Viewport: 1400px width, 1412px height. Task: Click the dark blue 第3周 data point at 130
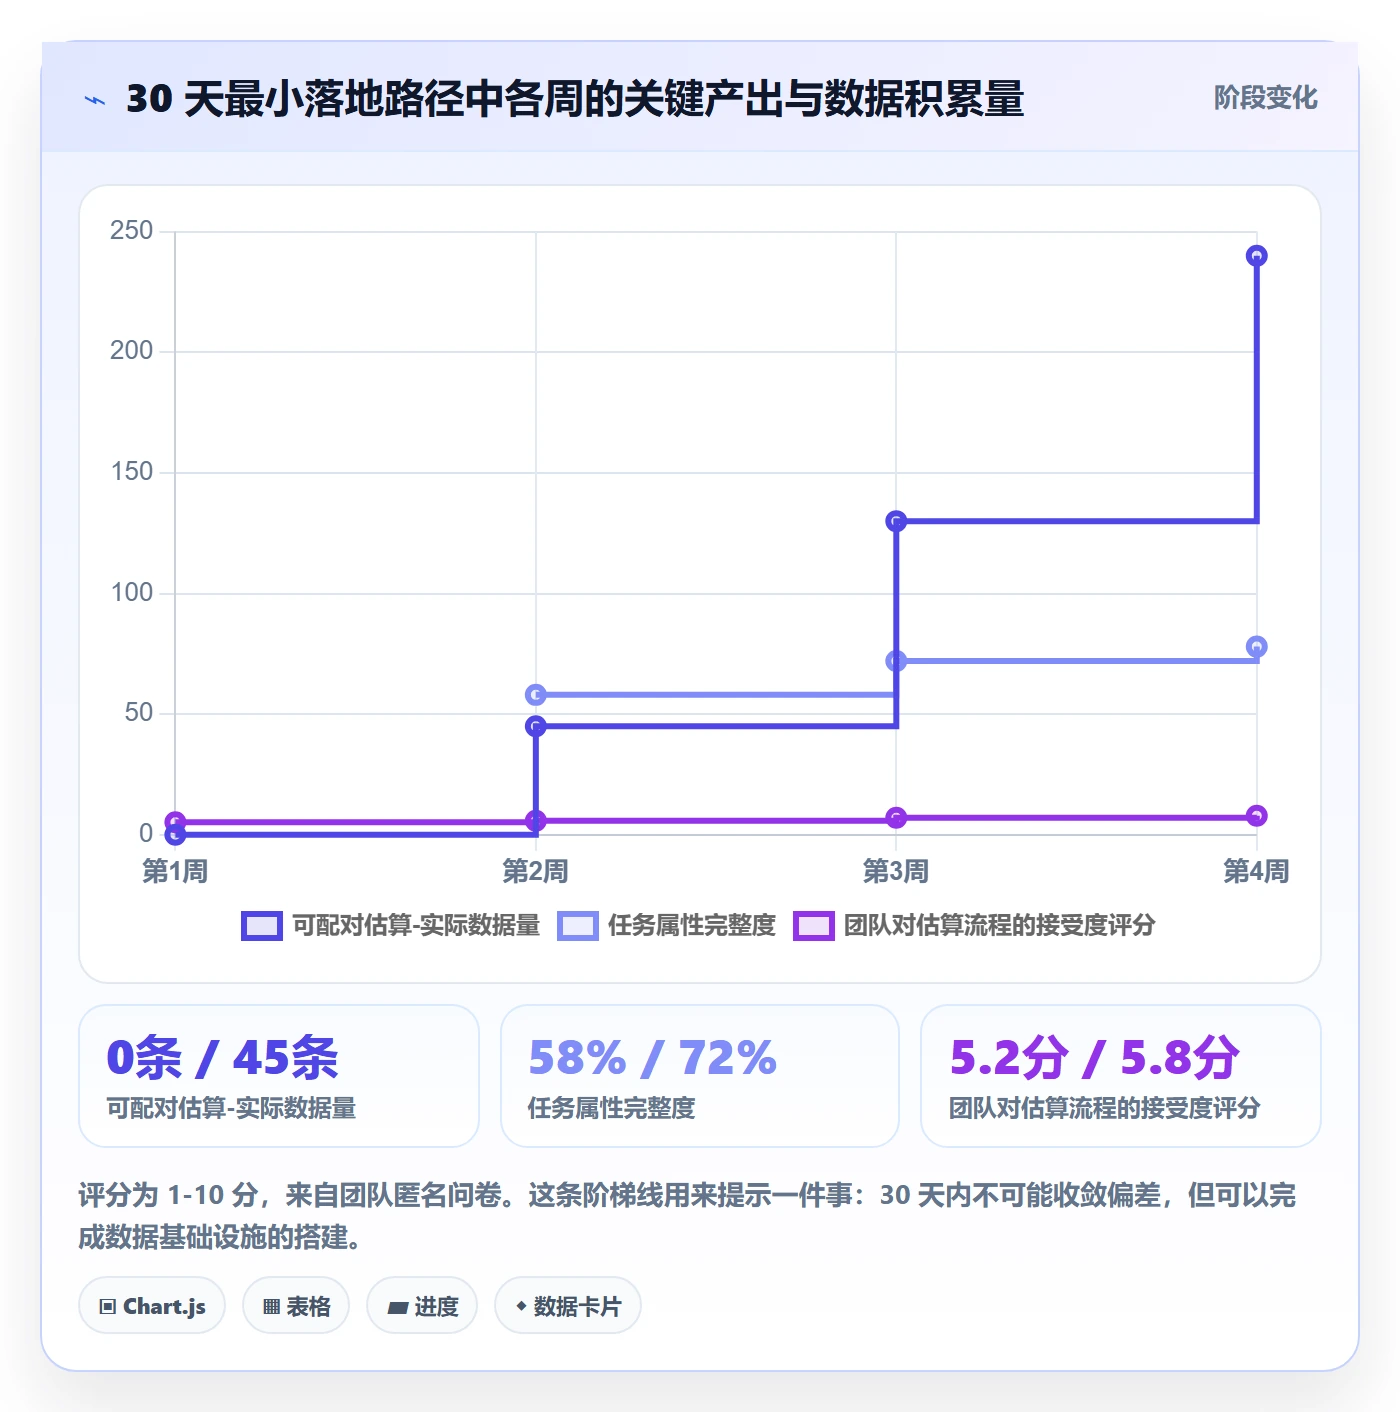pos(896,521)
